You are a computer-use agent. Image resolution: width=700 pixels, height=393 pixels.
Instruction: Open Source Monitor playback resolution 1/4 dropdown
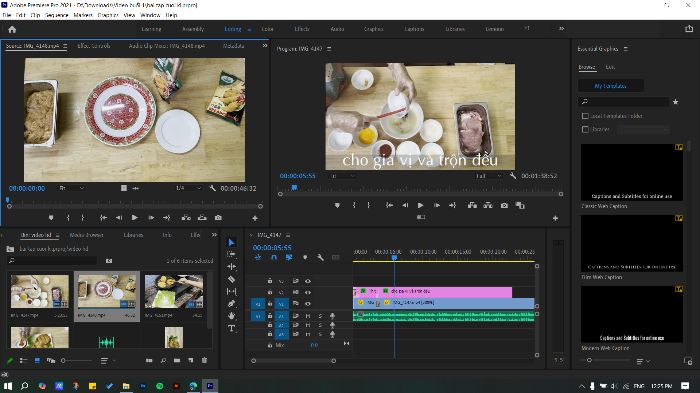[188, 188]
